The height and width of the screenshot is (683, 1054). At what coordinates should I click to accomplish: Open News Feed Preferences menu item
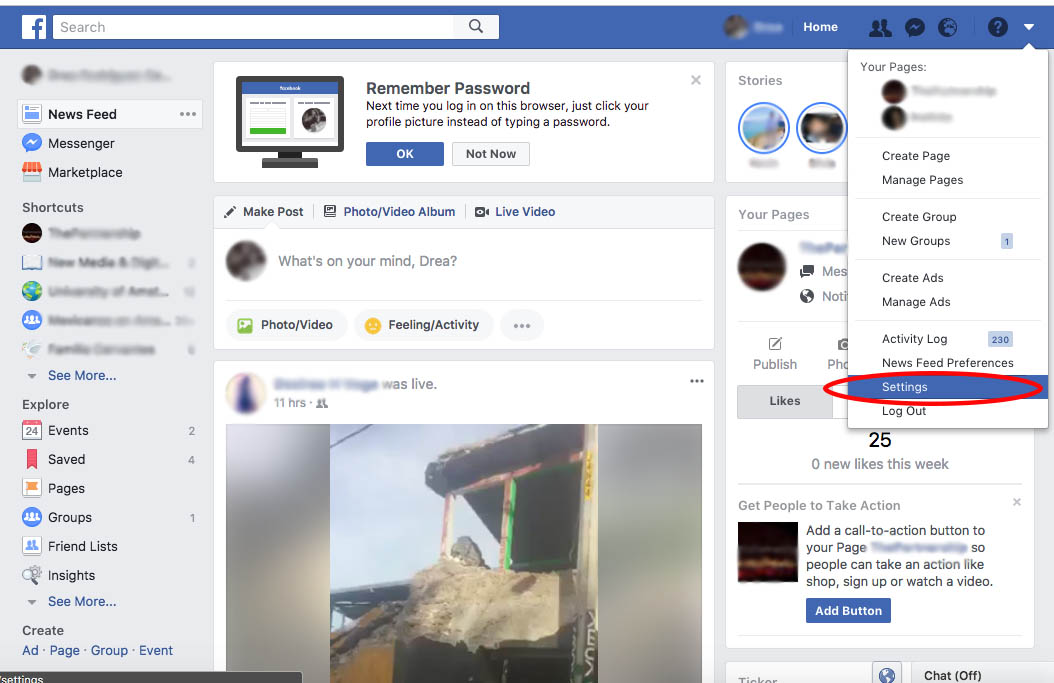tap(947, 363)
